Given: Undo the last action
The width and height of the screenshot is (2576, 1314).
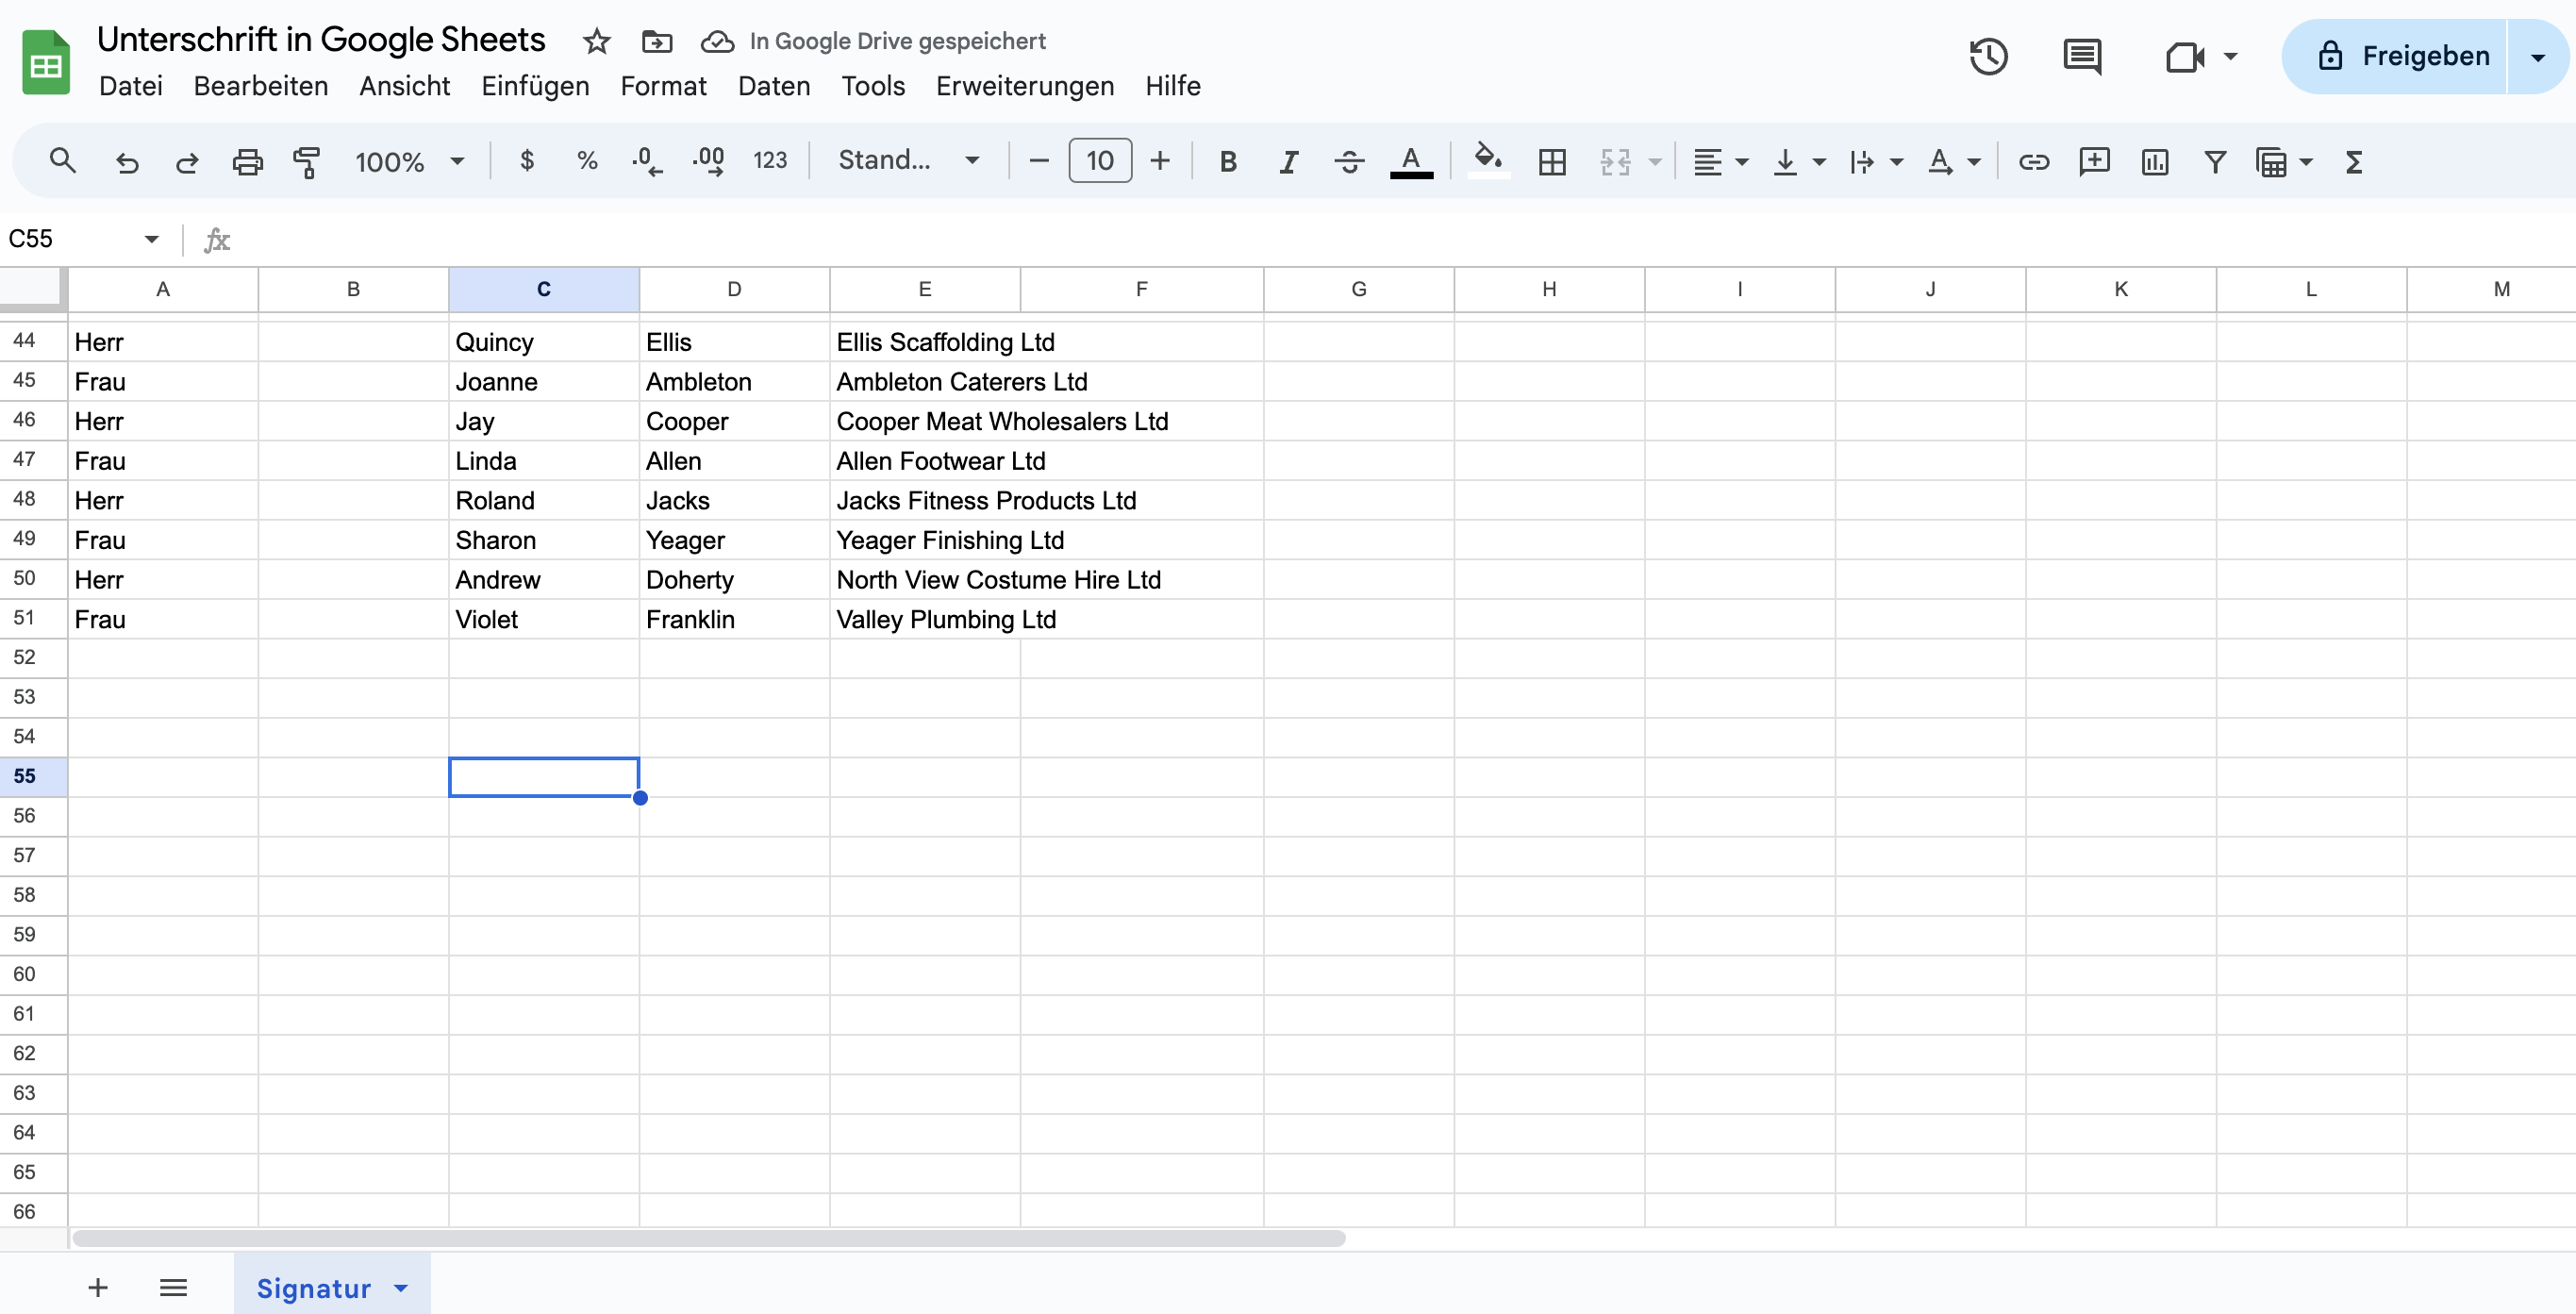Looking at the screenshot, I should click(x=127, y=161).
